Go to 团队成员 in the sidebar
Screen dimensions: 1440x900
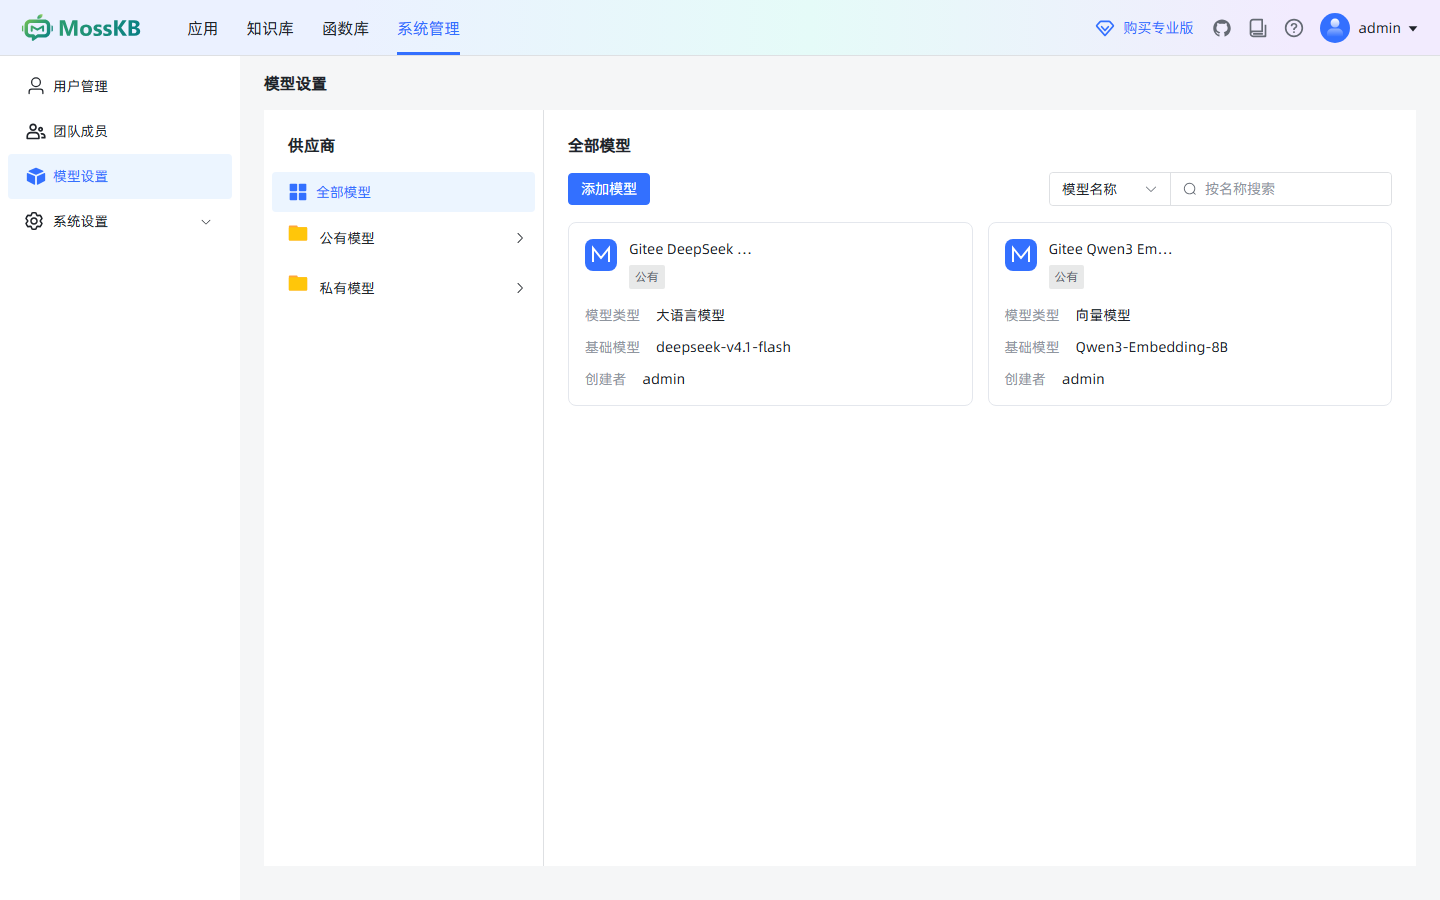(x=120, y=131)
